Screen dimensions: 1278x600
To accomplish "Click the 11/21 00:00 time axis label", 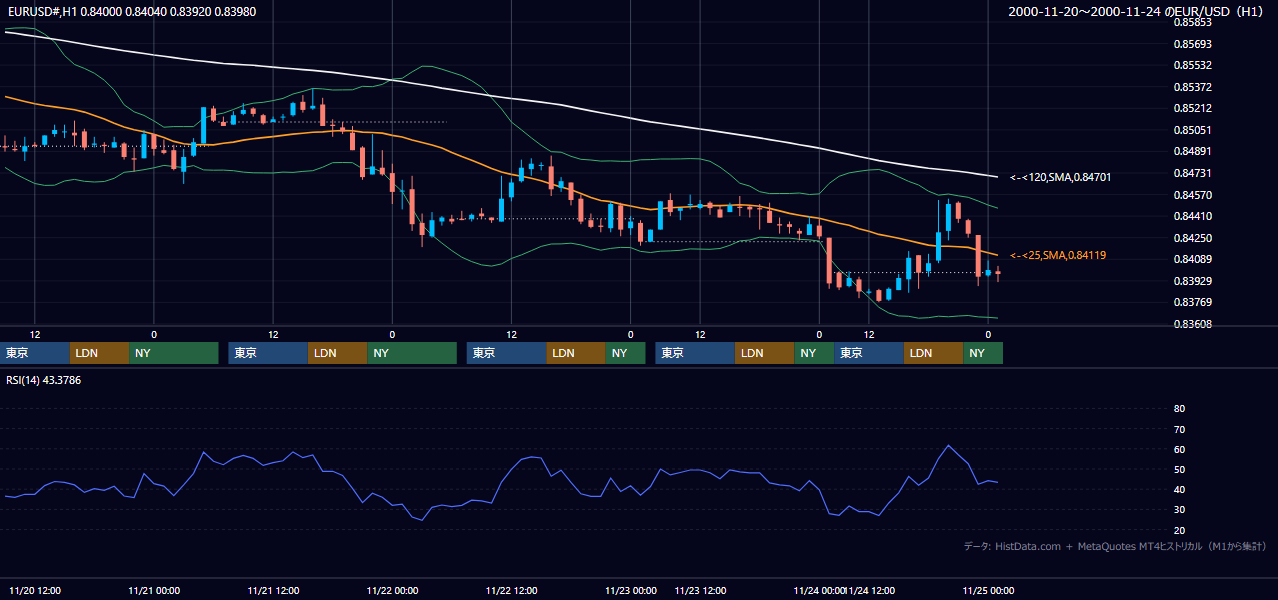I will click(154, 591).
